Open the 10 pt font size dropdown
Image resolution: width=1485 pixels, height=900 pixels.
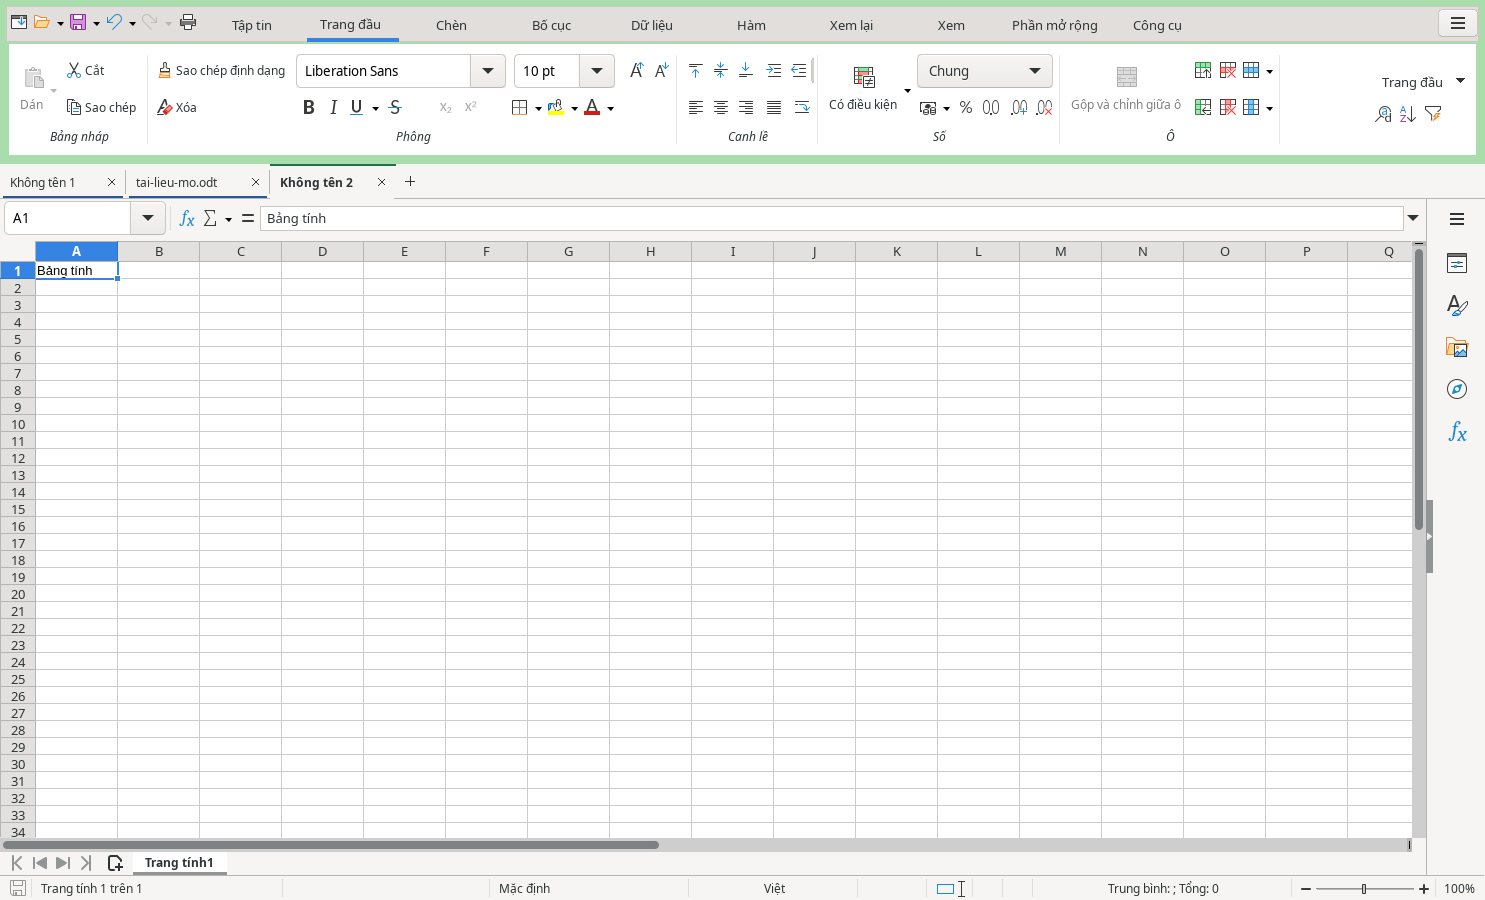point(597,71)
